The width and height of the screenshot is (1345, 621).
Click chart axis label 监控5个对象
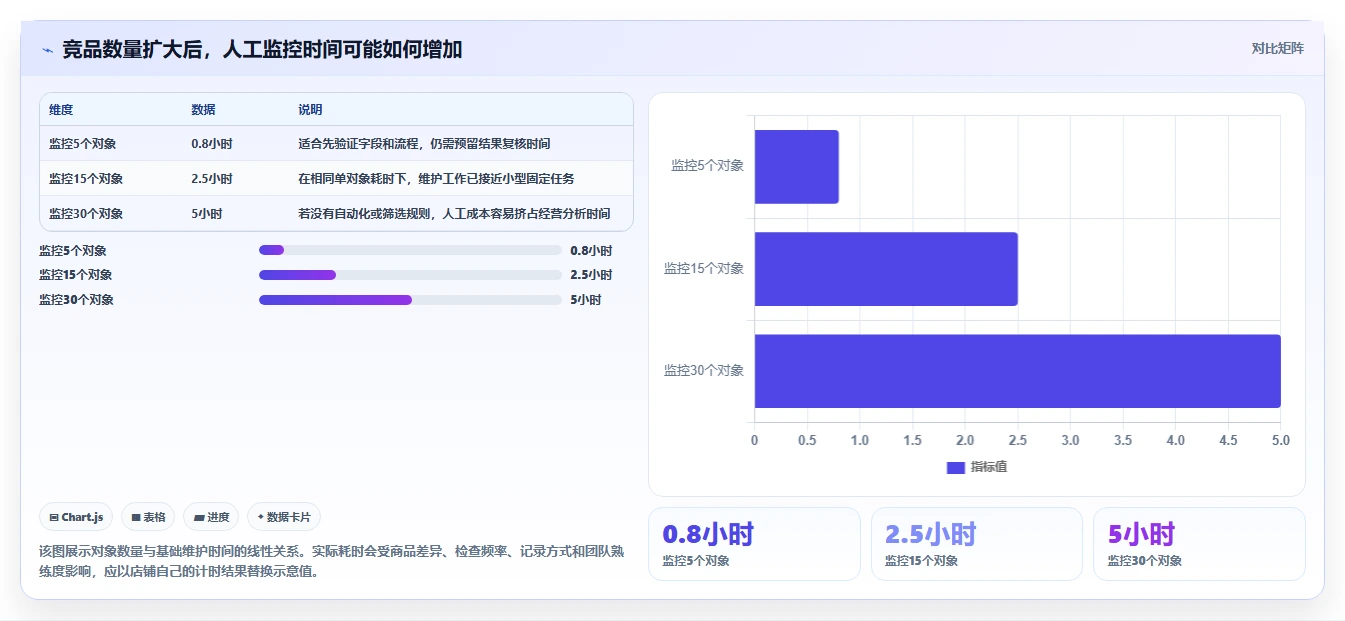click(708, 166)
